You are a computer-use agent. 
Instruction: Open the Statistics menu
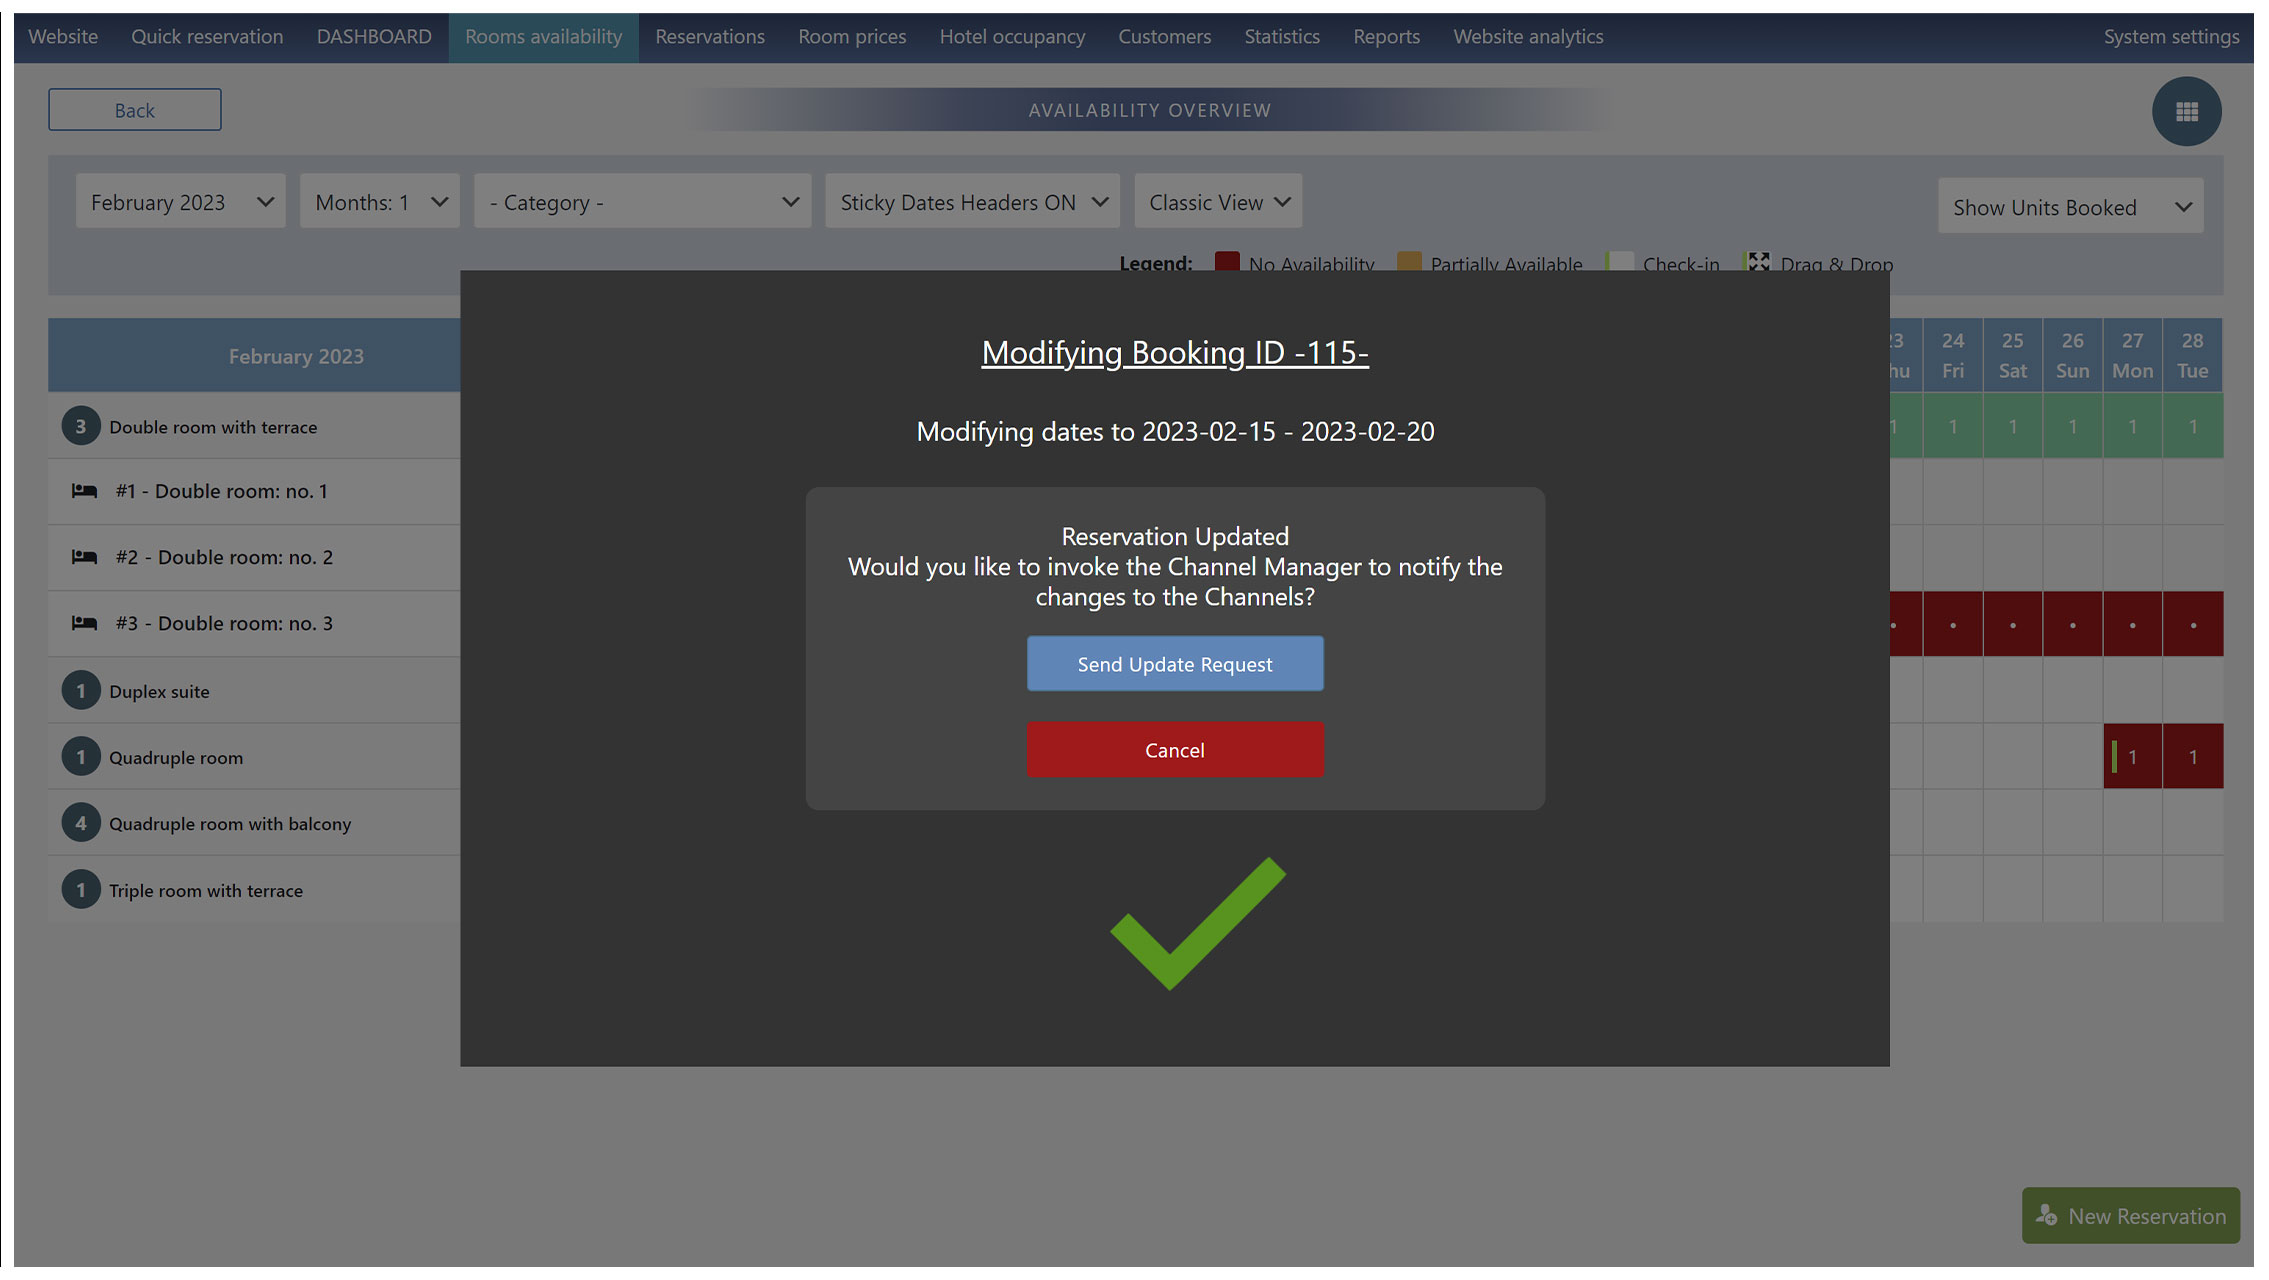[1282, 37]
